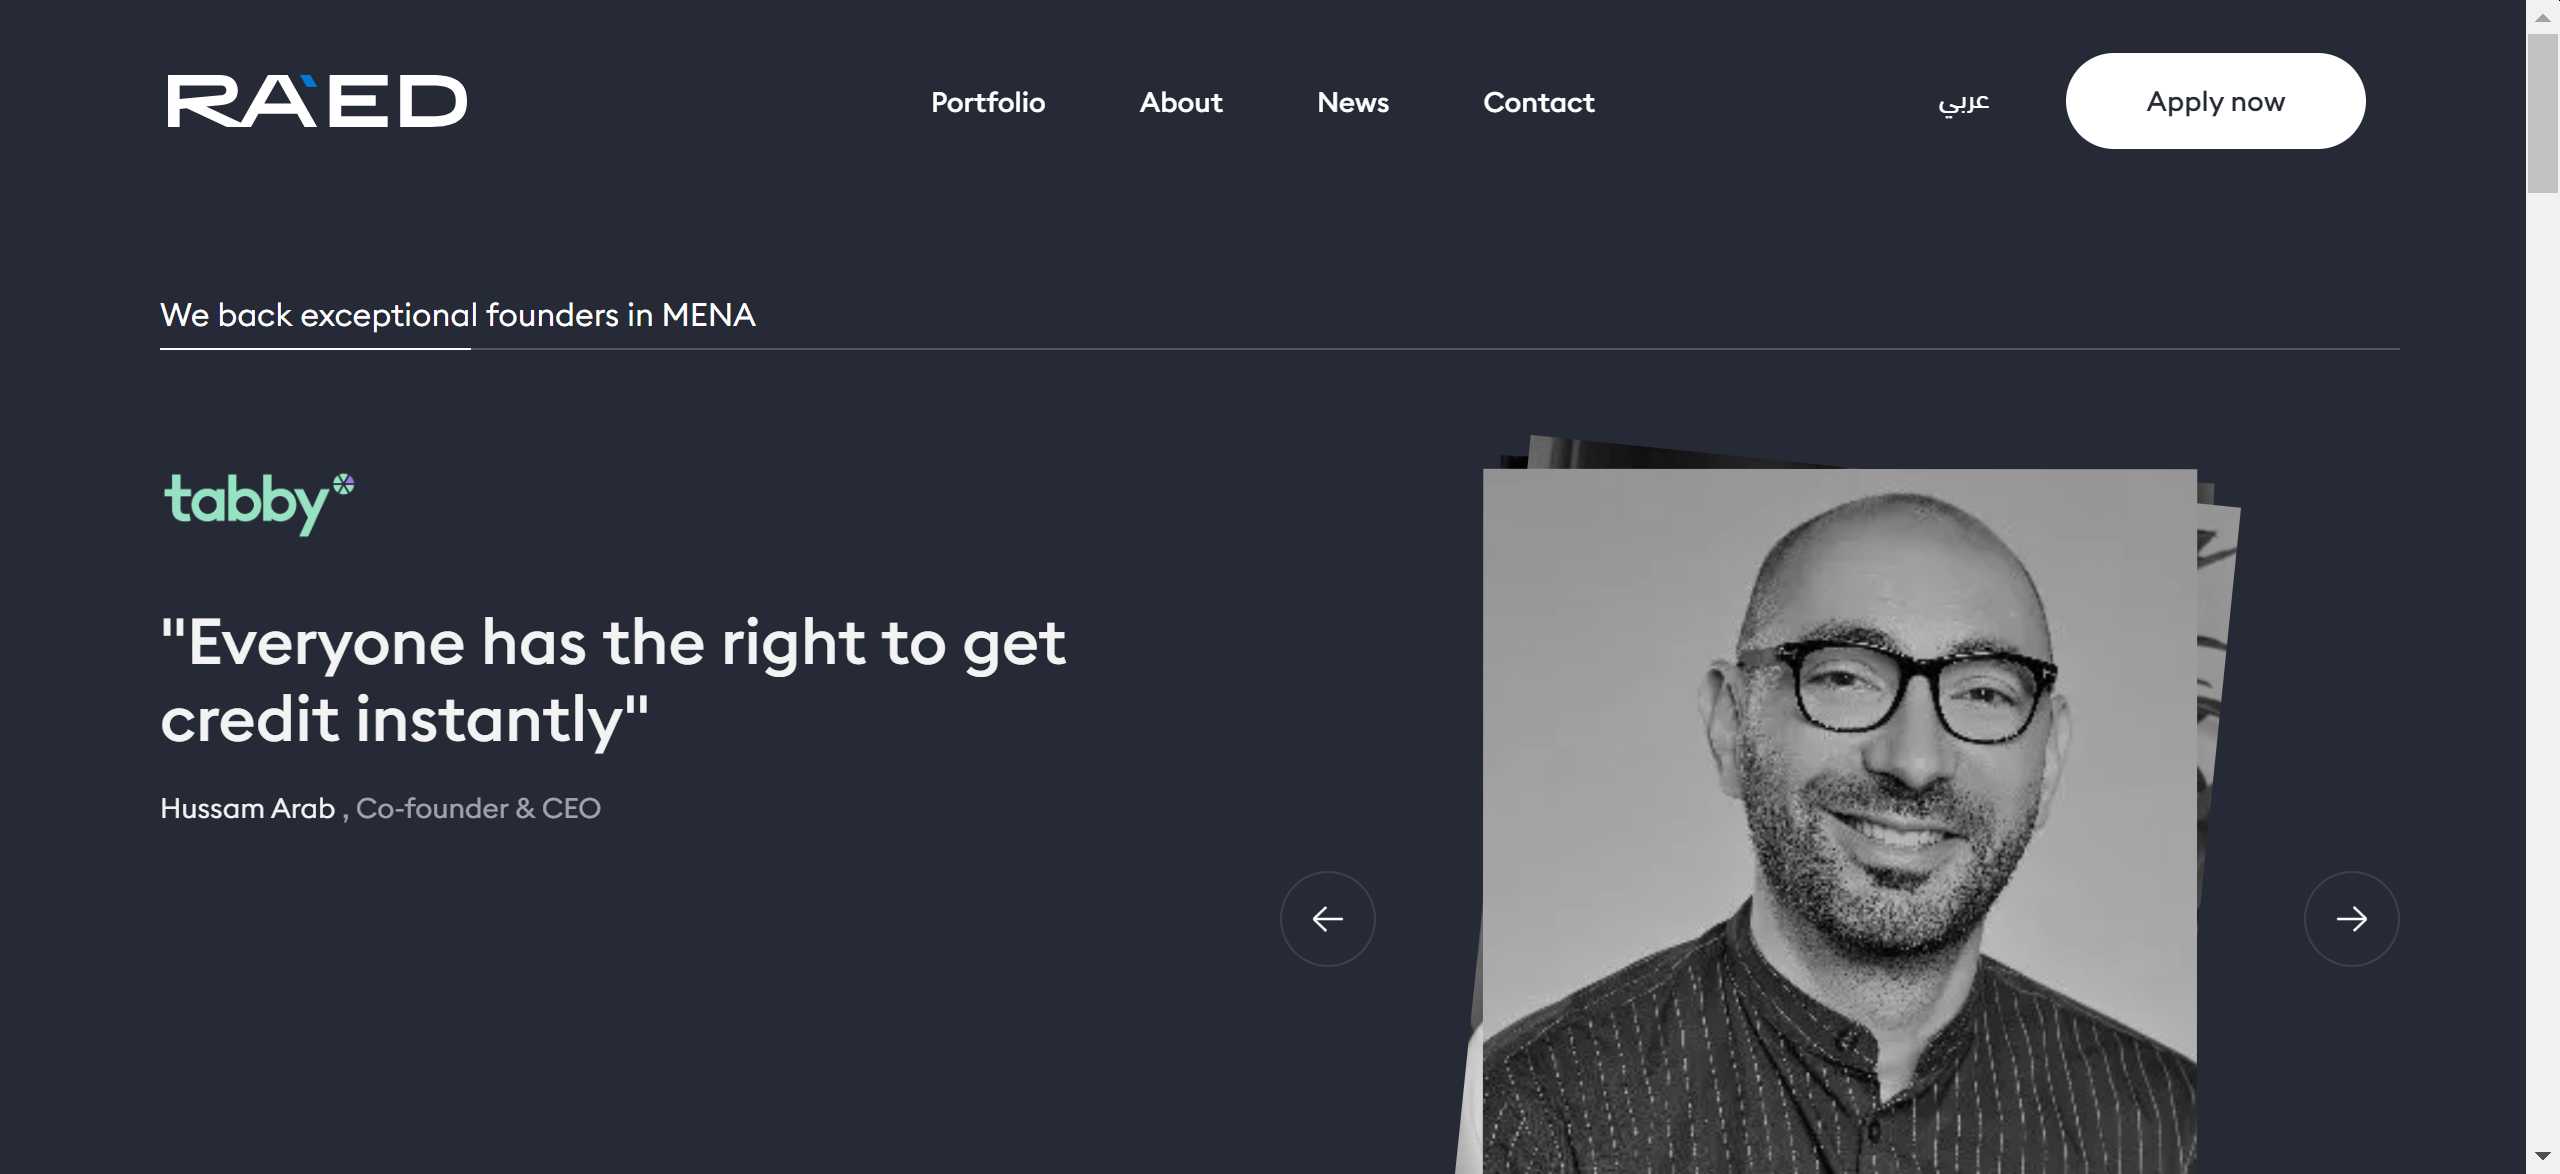Switch language to Arabic (عربي)
2560x1174 pixels.
tap(1963, 102)
